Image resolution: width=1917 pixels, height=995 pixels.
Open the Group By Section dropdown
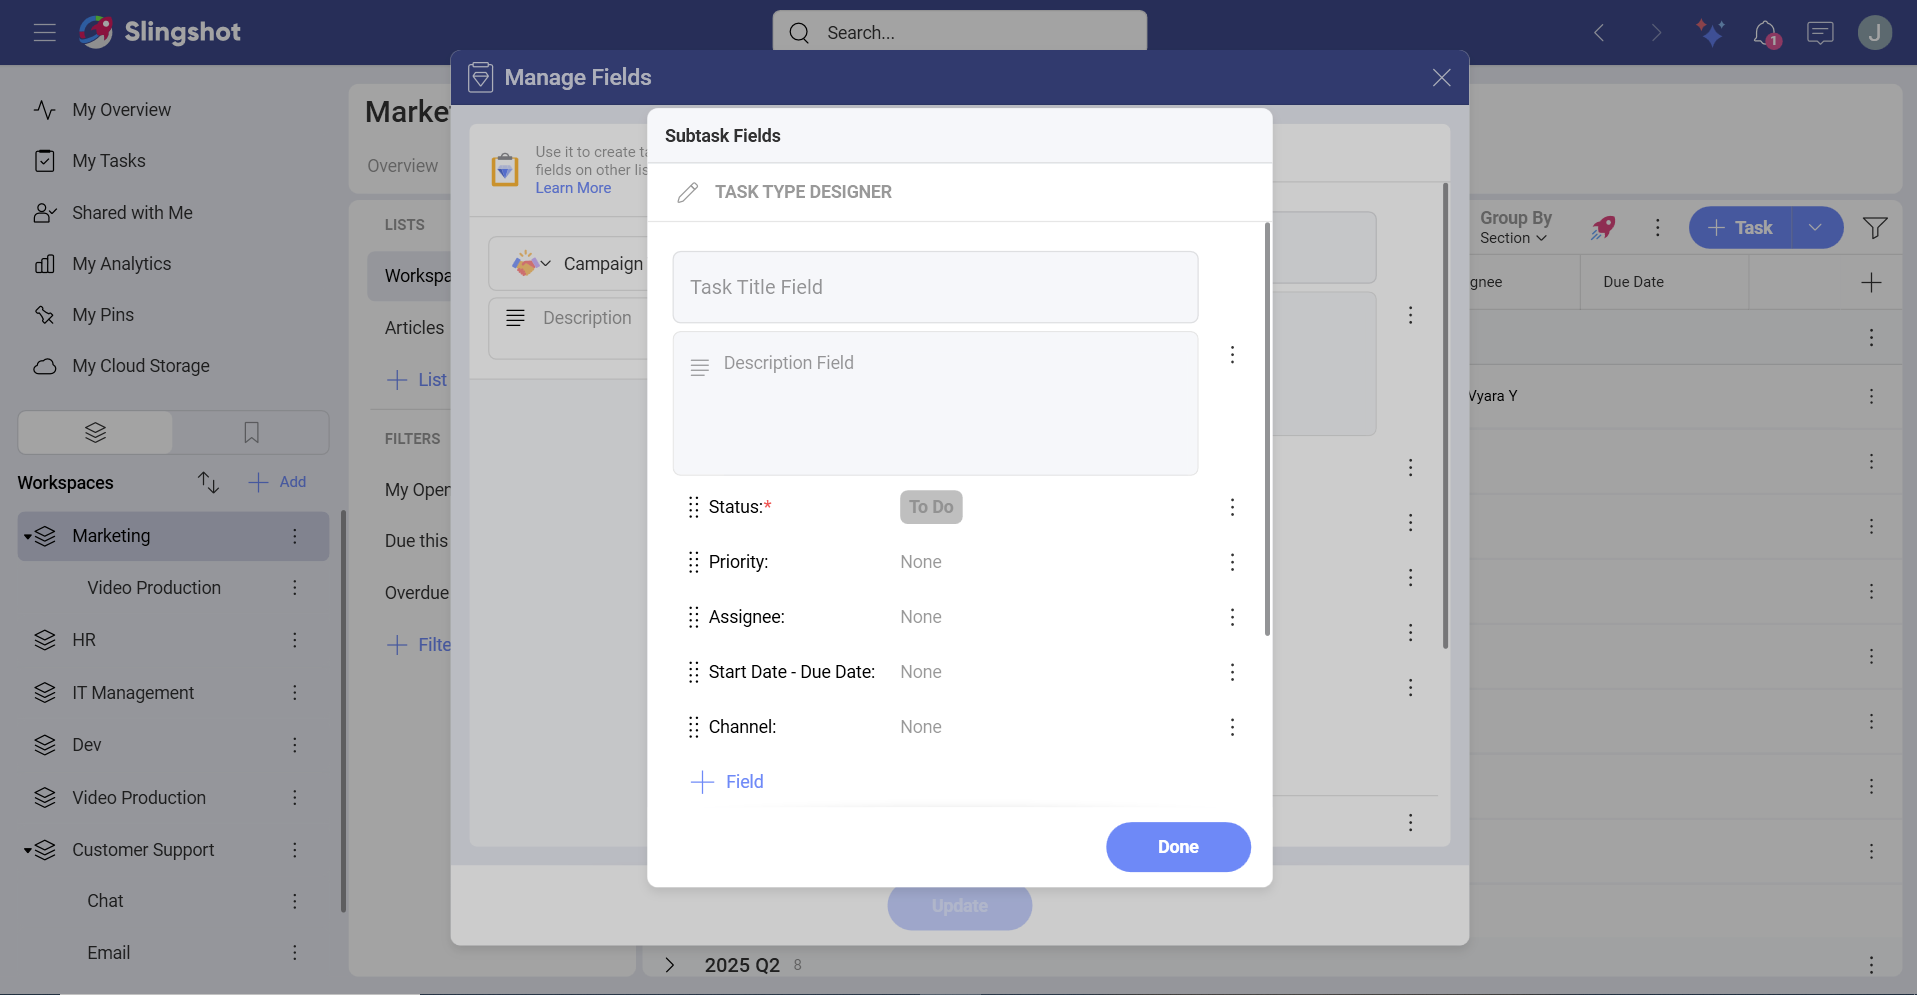[1514, 228]
